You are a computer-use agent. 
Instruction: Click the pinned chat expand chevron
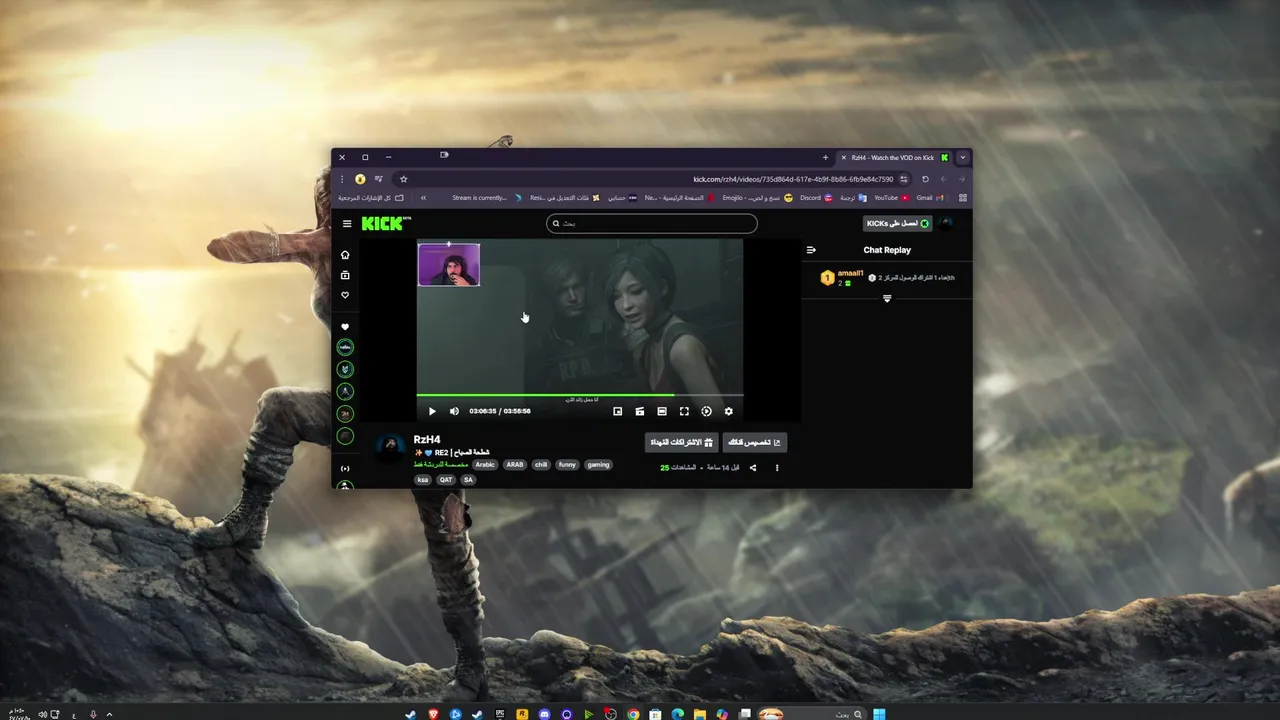click(x=887, y=299)
